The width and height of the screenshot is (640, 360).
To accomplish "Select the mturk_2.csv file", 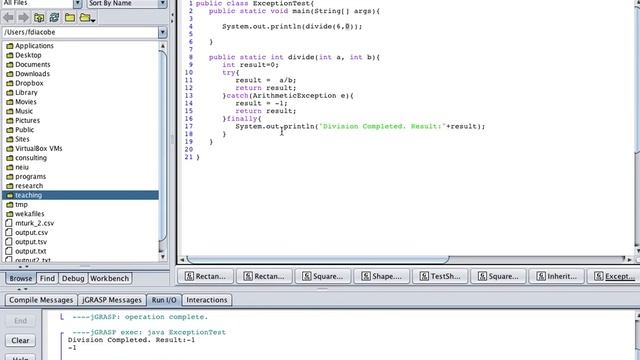I will point(34,223).
